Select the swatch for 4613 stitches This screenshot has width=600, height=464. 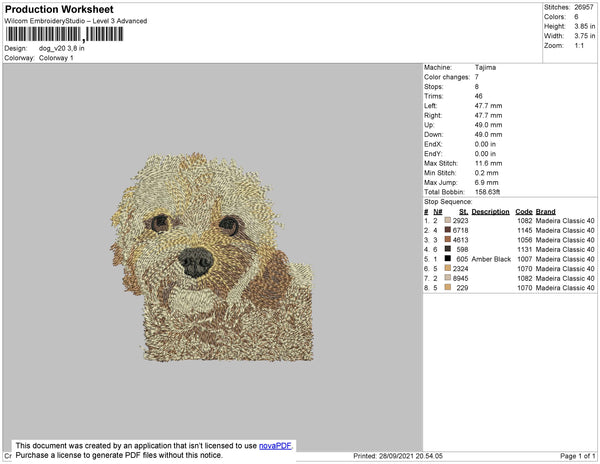click(447, 240)
